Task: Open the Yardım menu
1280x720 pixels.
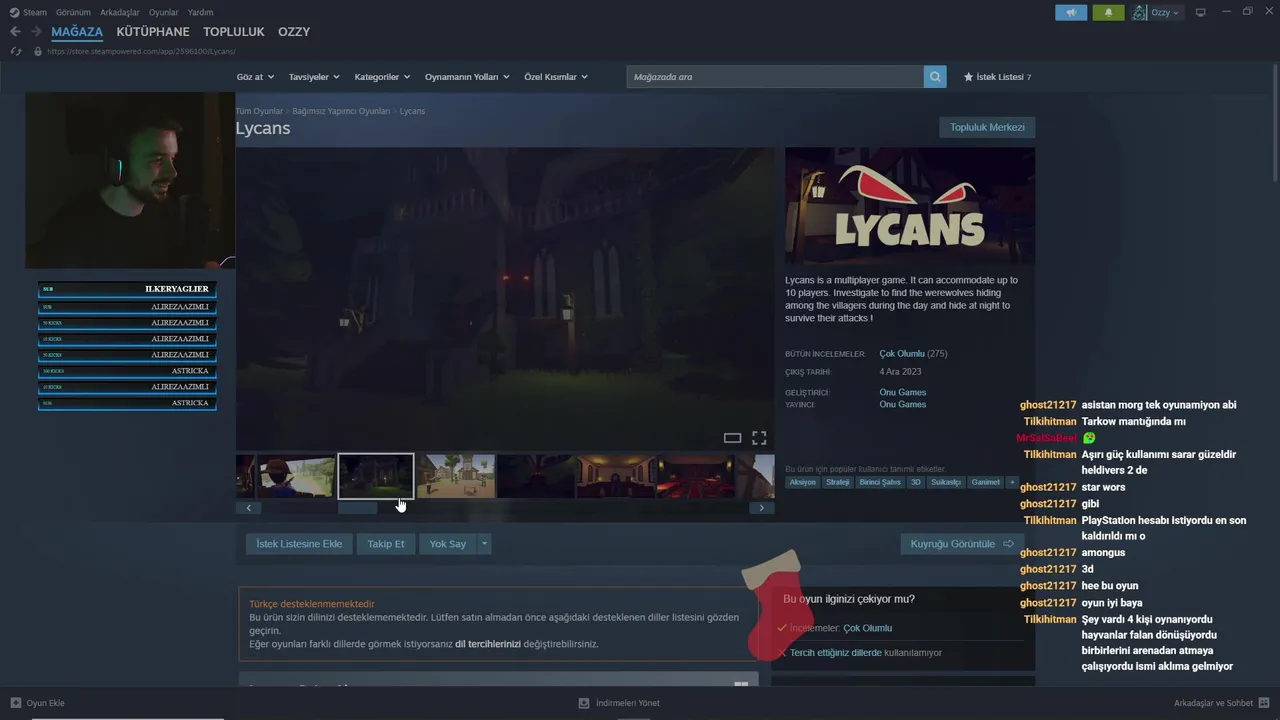Action: click(x=201, y=12)
